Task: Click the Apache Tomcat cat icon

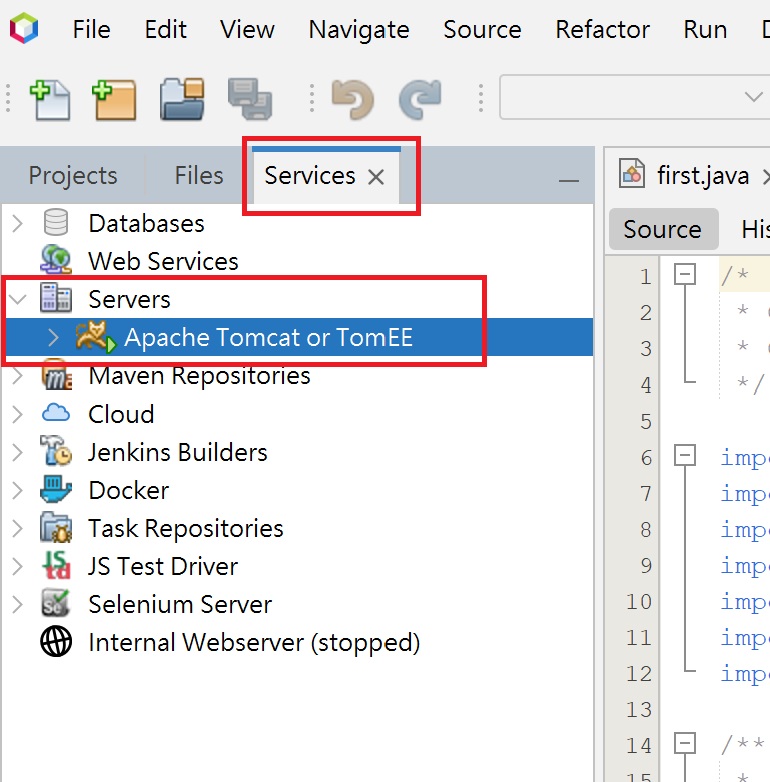Action: pyautogui.click(x=95, y=337)
